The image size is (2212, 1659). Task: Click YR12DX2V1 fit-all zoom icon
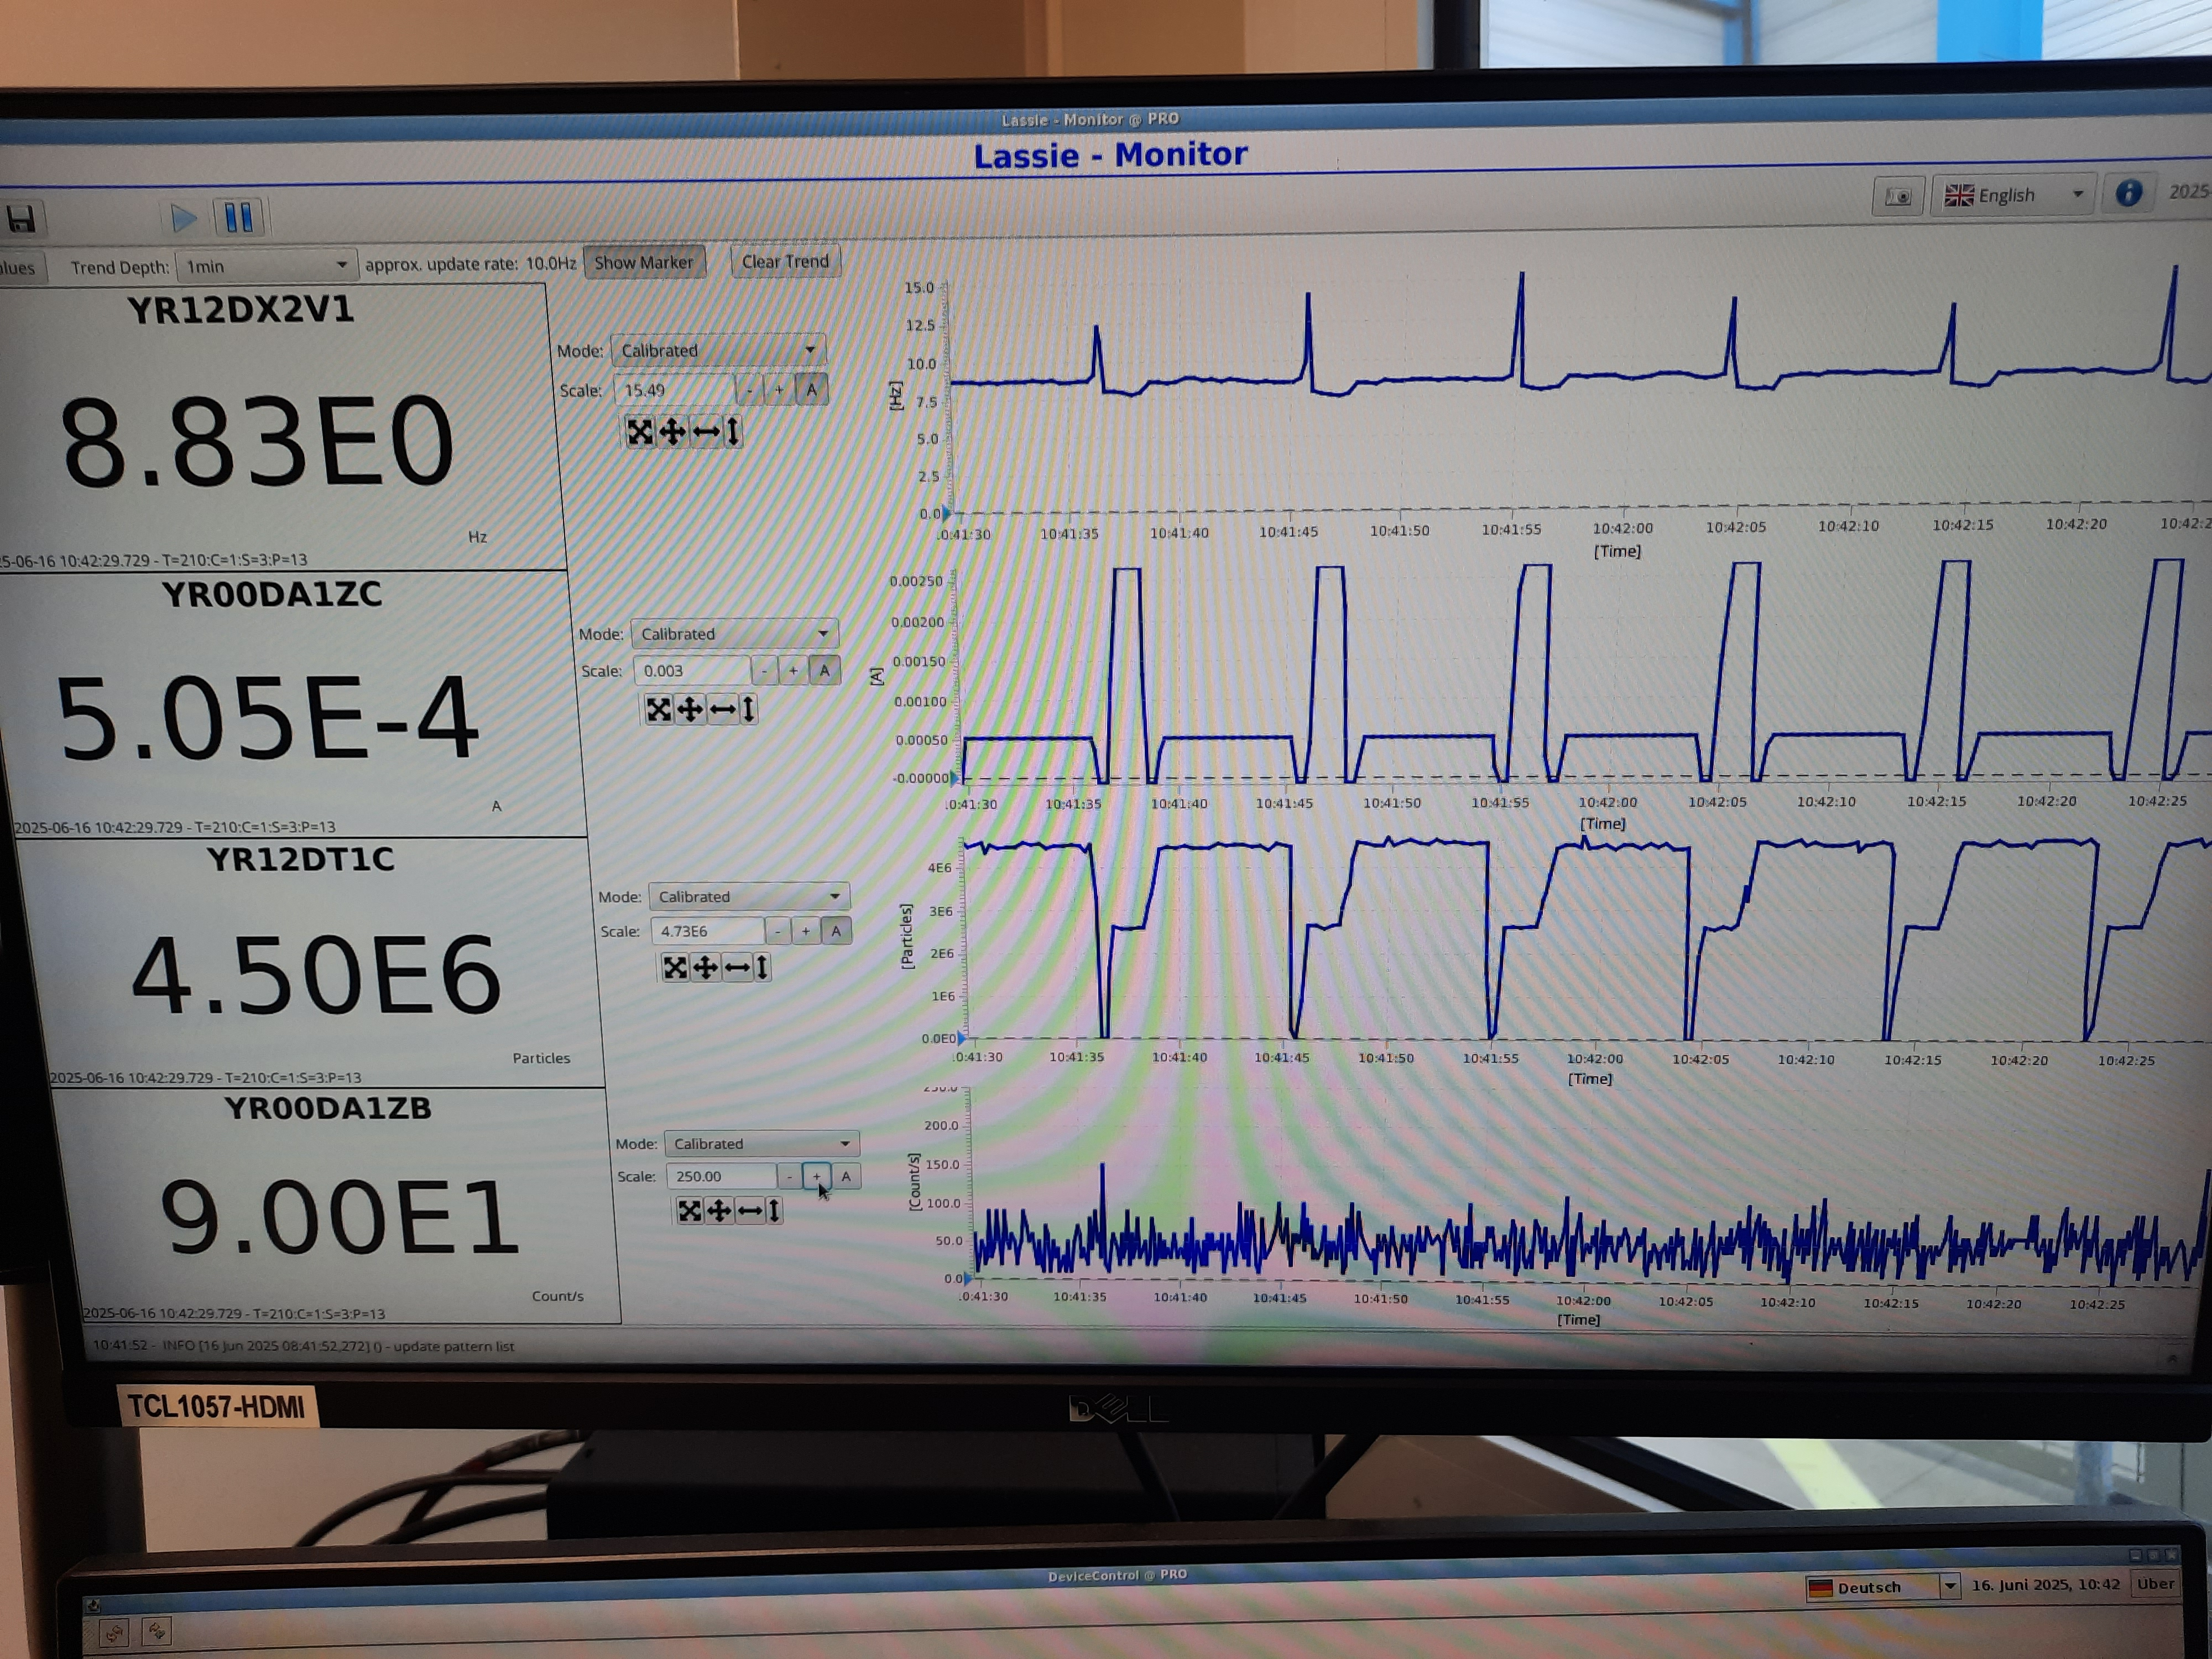coord(640,432)
